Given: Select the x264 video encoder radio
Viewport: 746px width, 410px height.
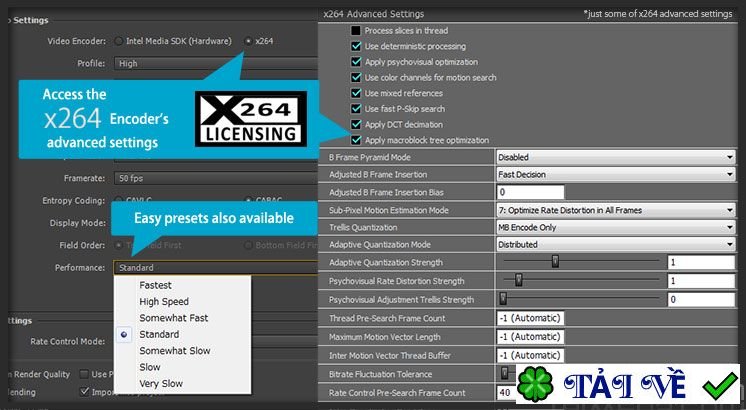Looking at the screenshot, I should (x=248, y=41).
